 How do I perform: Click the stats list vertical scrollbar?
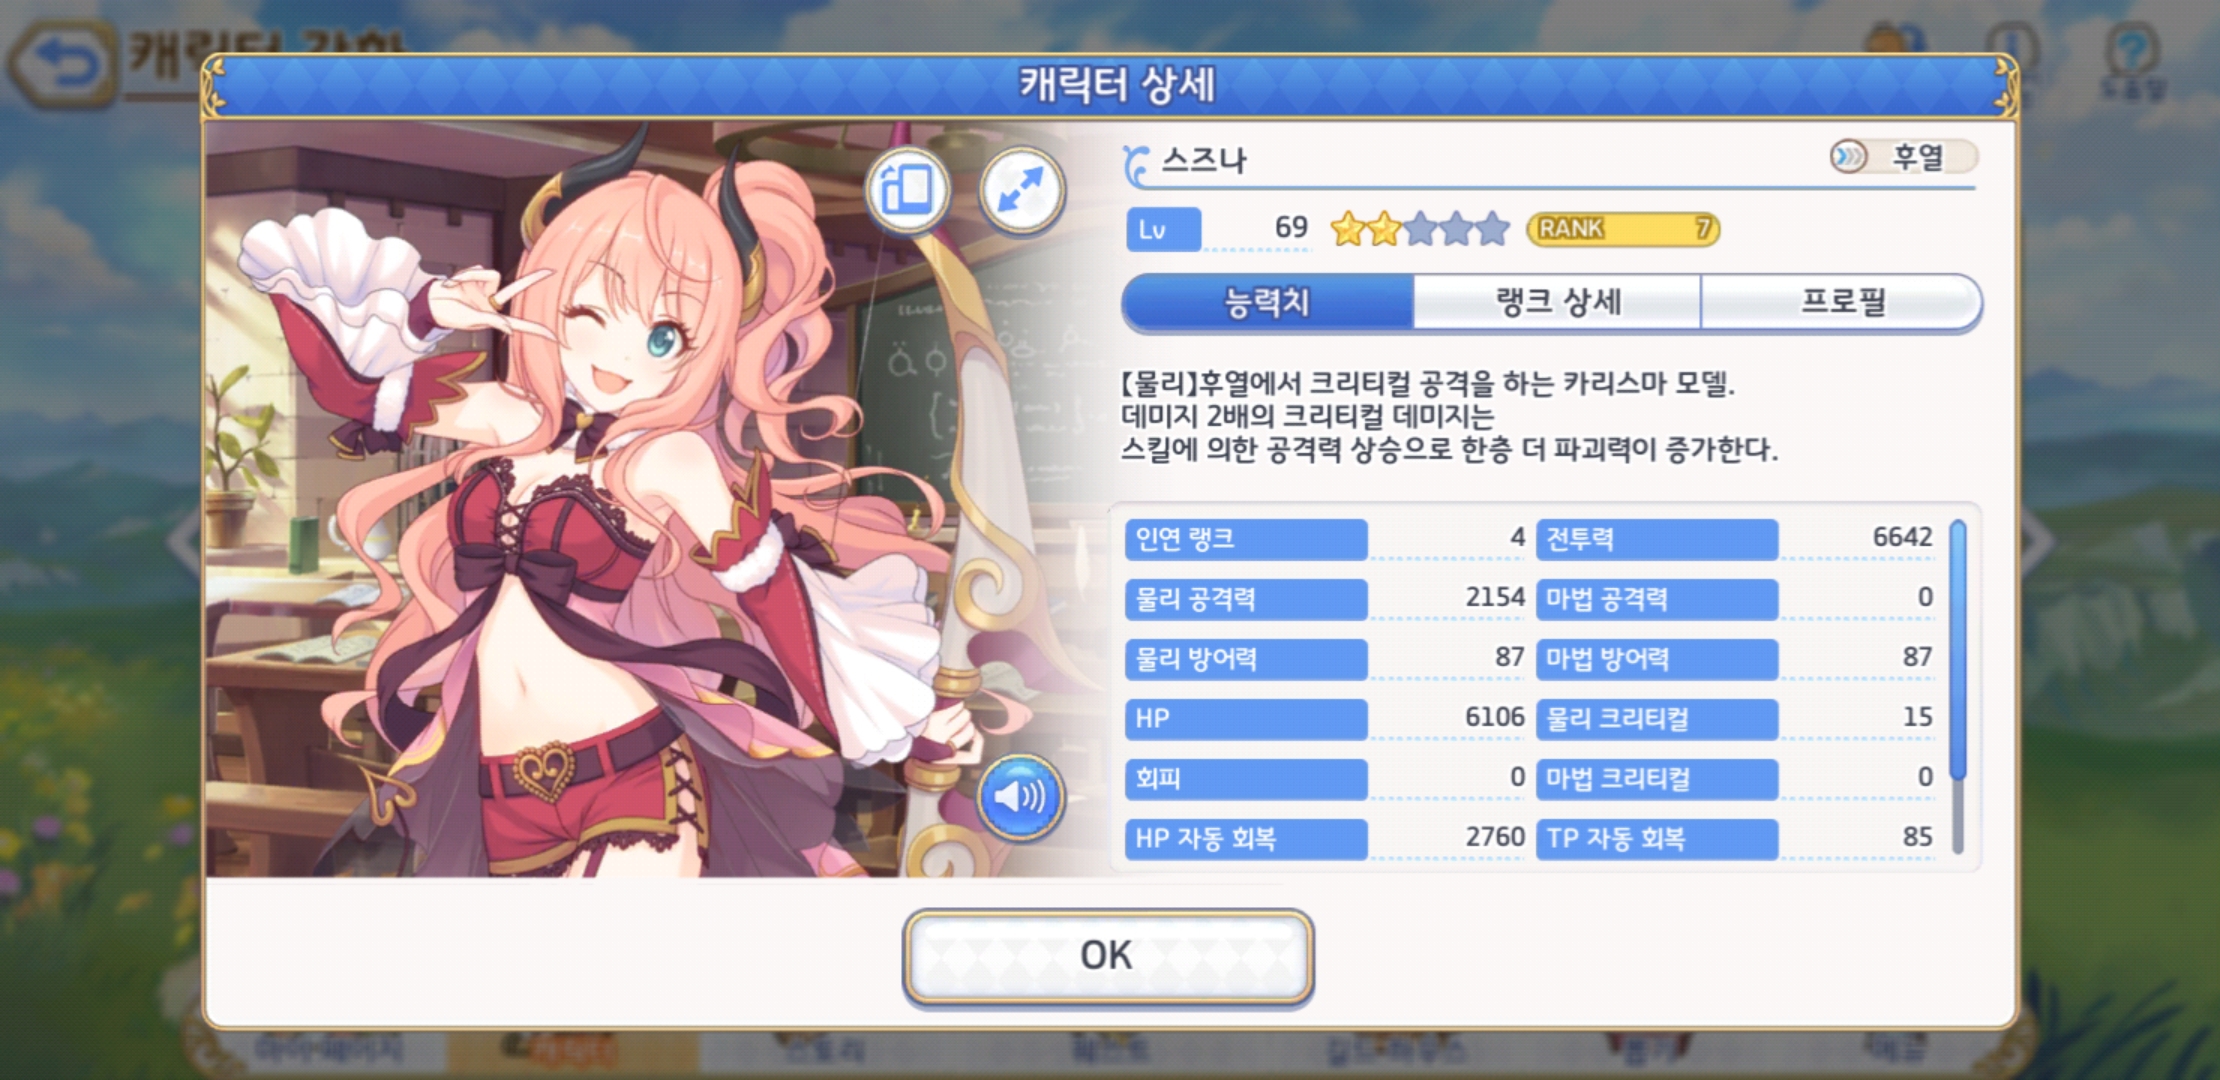coord(1957,686)
